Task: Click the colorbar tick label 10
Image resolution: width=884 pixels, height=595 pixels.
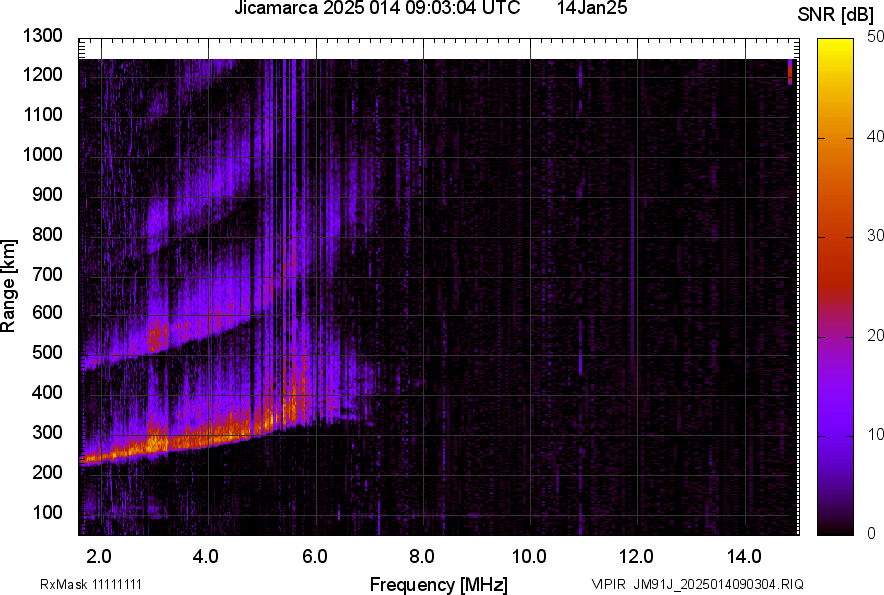Action: pos(876,434)
